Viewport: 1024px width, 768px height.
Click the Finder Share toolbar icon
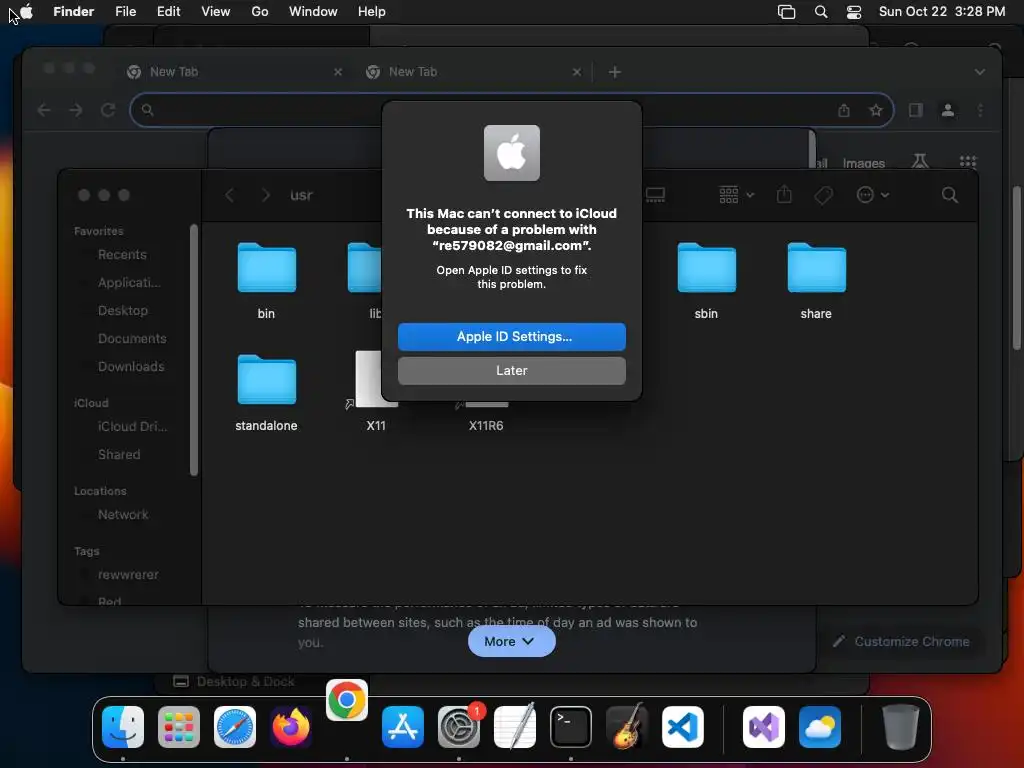[784, 195]
